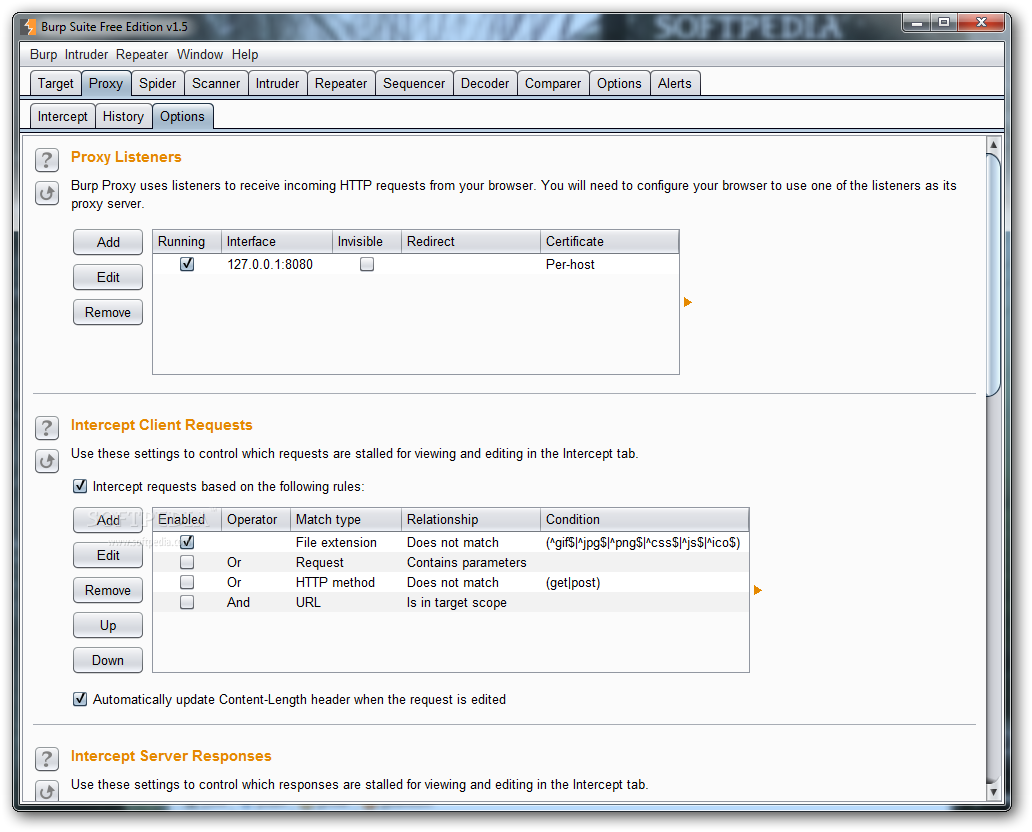
Task: Remove the selected proxy listener
Action: pyautogui.click(x=108, y=312)
